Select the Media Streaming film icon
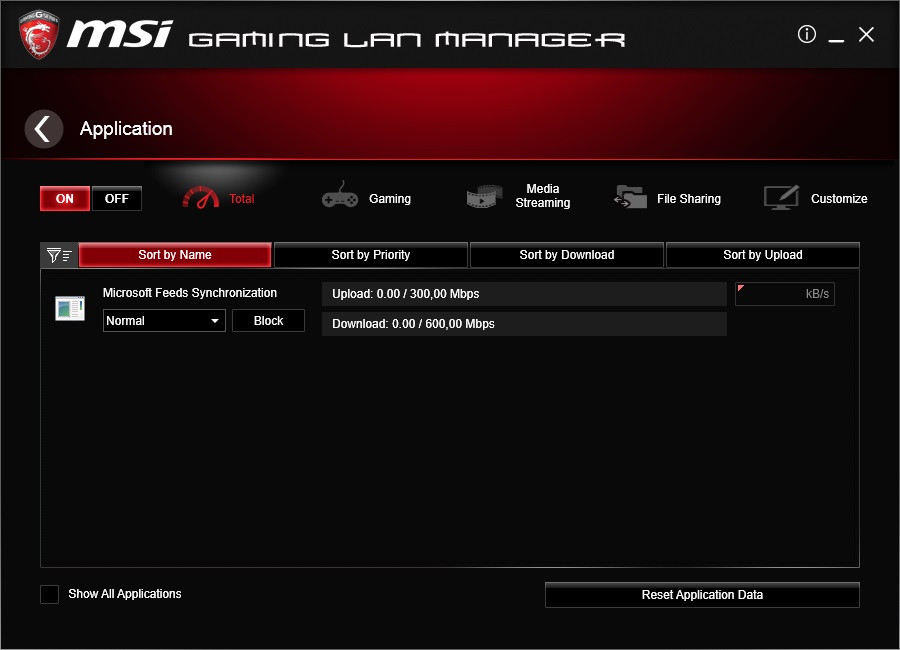This screenshot has height=650, width=900. pos(484,196)
